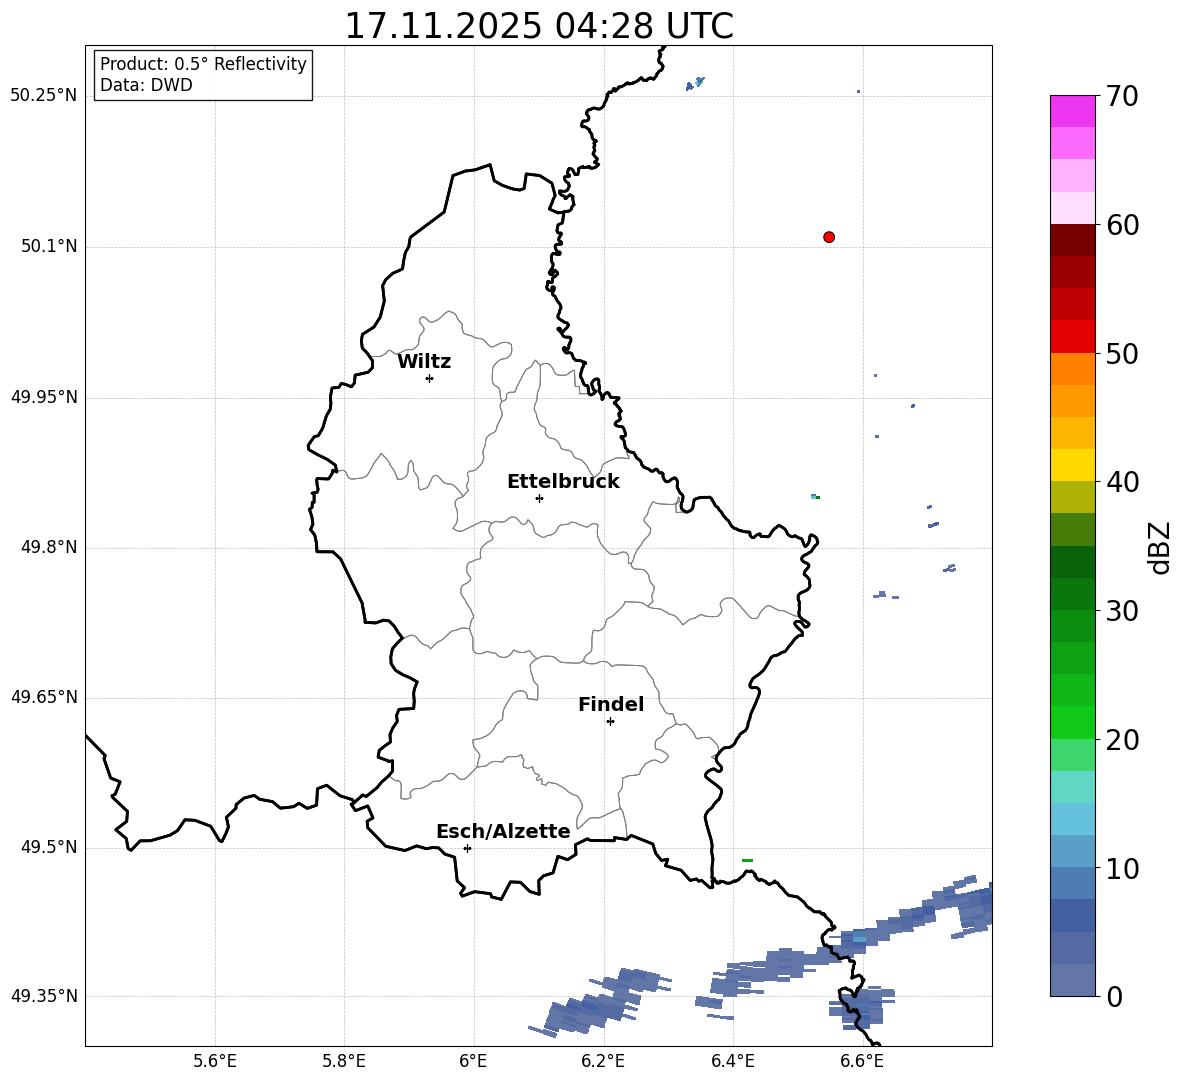Click the Ettelbruck city label
This screenshot has height=1081, width=1184.
pyautogui.click(x=563, y=482)
